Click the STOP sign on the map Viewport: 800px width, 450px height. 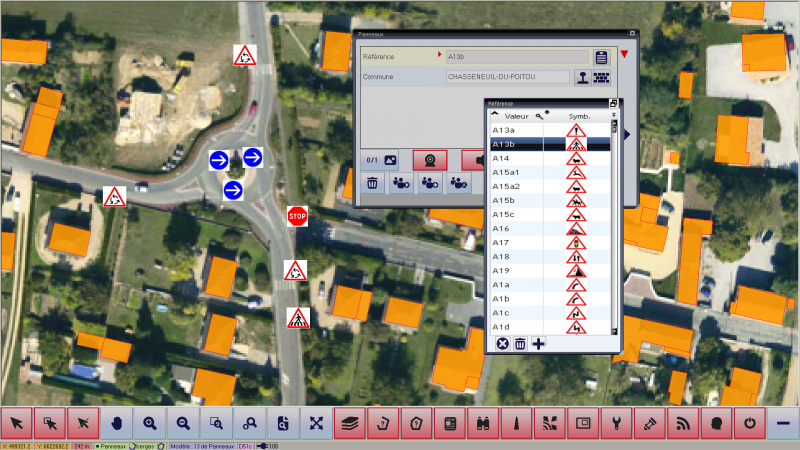coord(296,215)
